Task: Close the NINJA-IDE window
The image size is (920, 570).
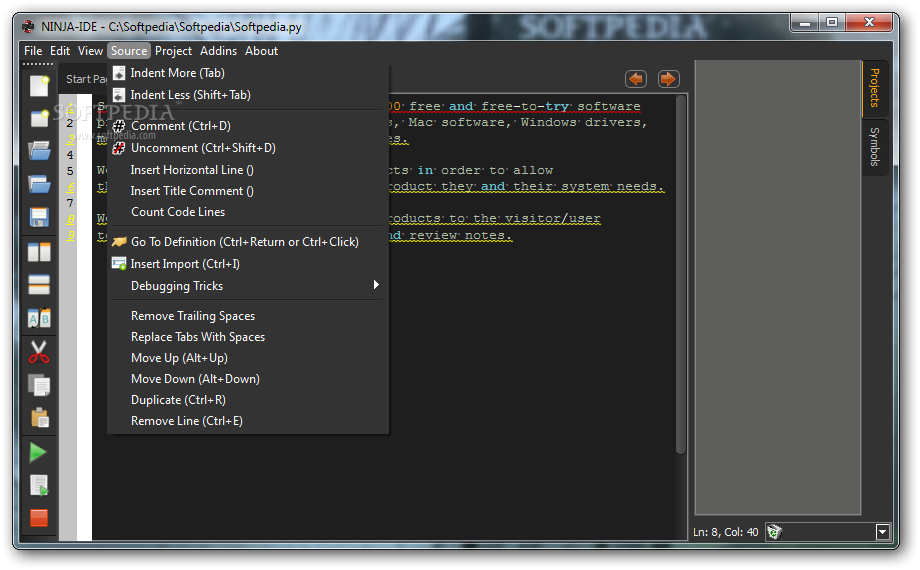Action: (869, 23)
